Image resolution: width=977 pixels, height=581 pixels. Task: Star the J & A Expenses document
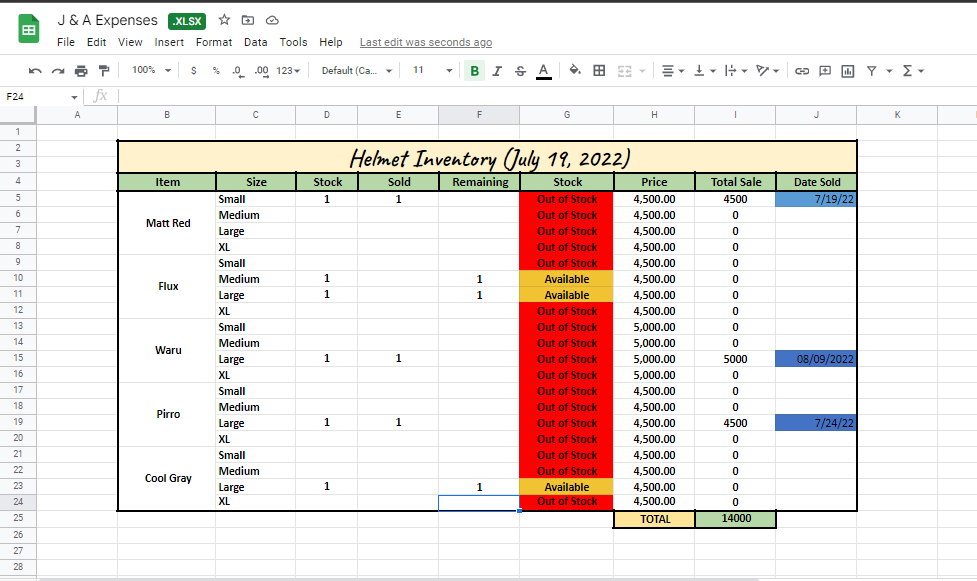point(224,20)
